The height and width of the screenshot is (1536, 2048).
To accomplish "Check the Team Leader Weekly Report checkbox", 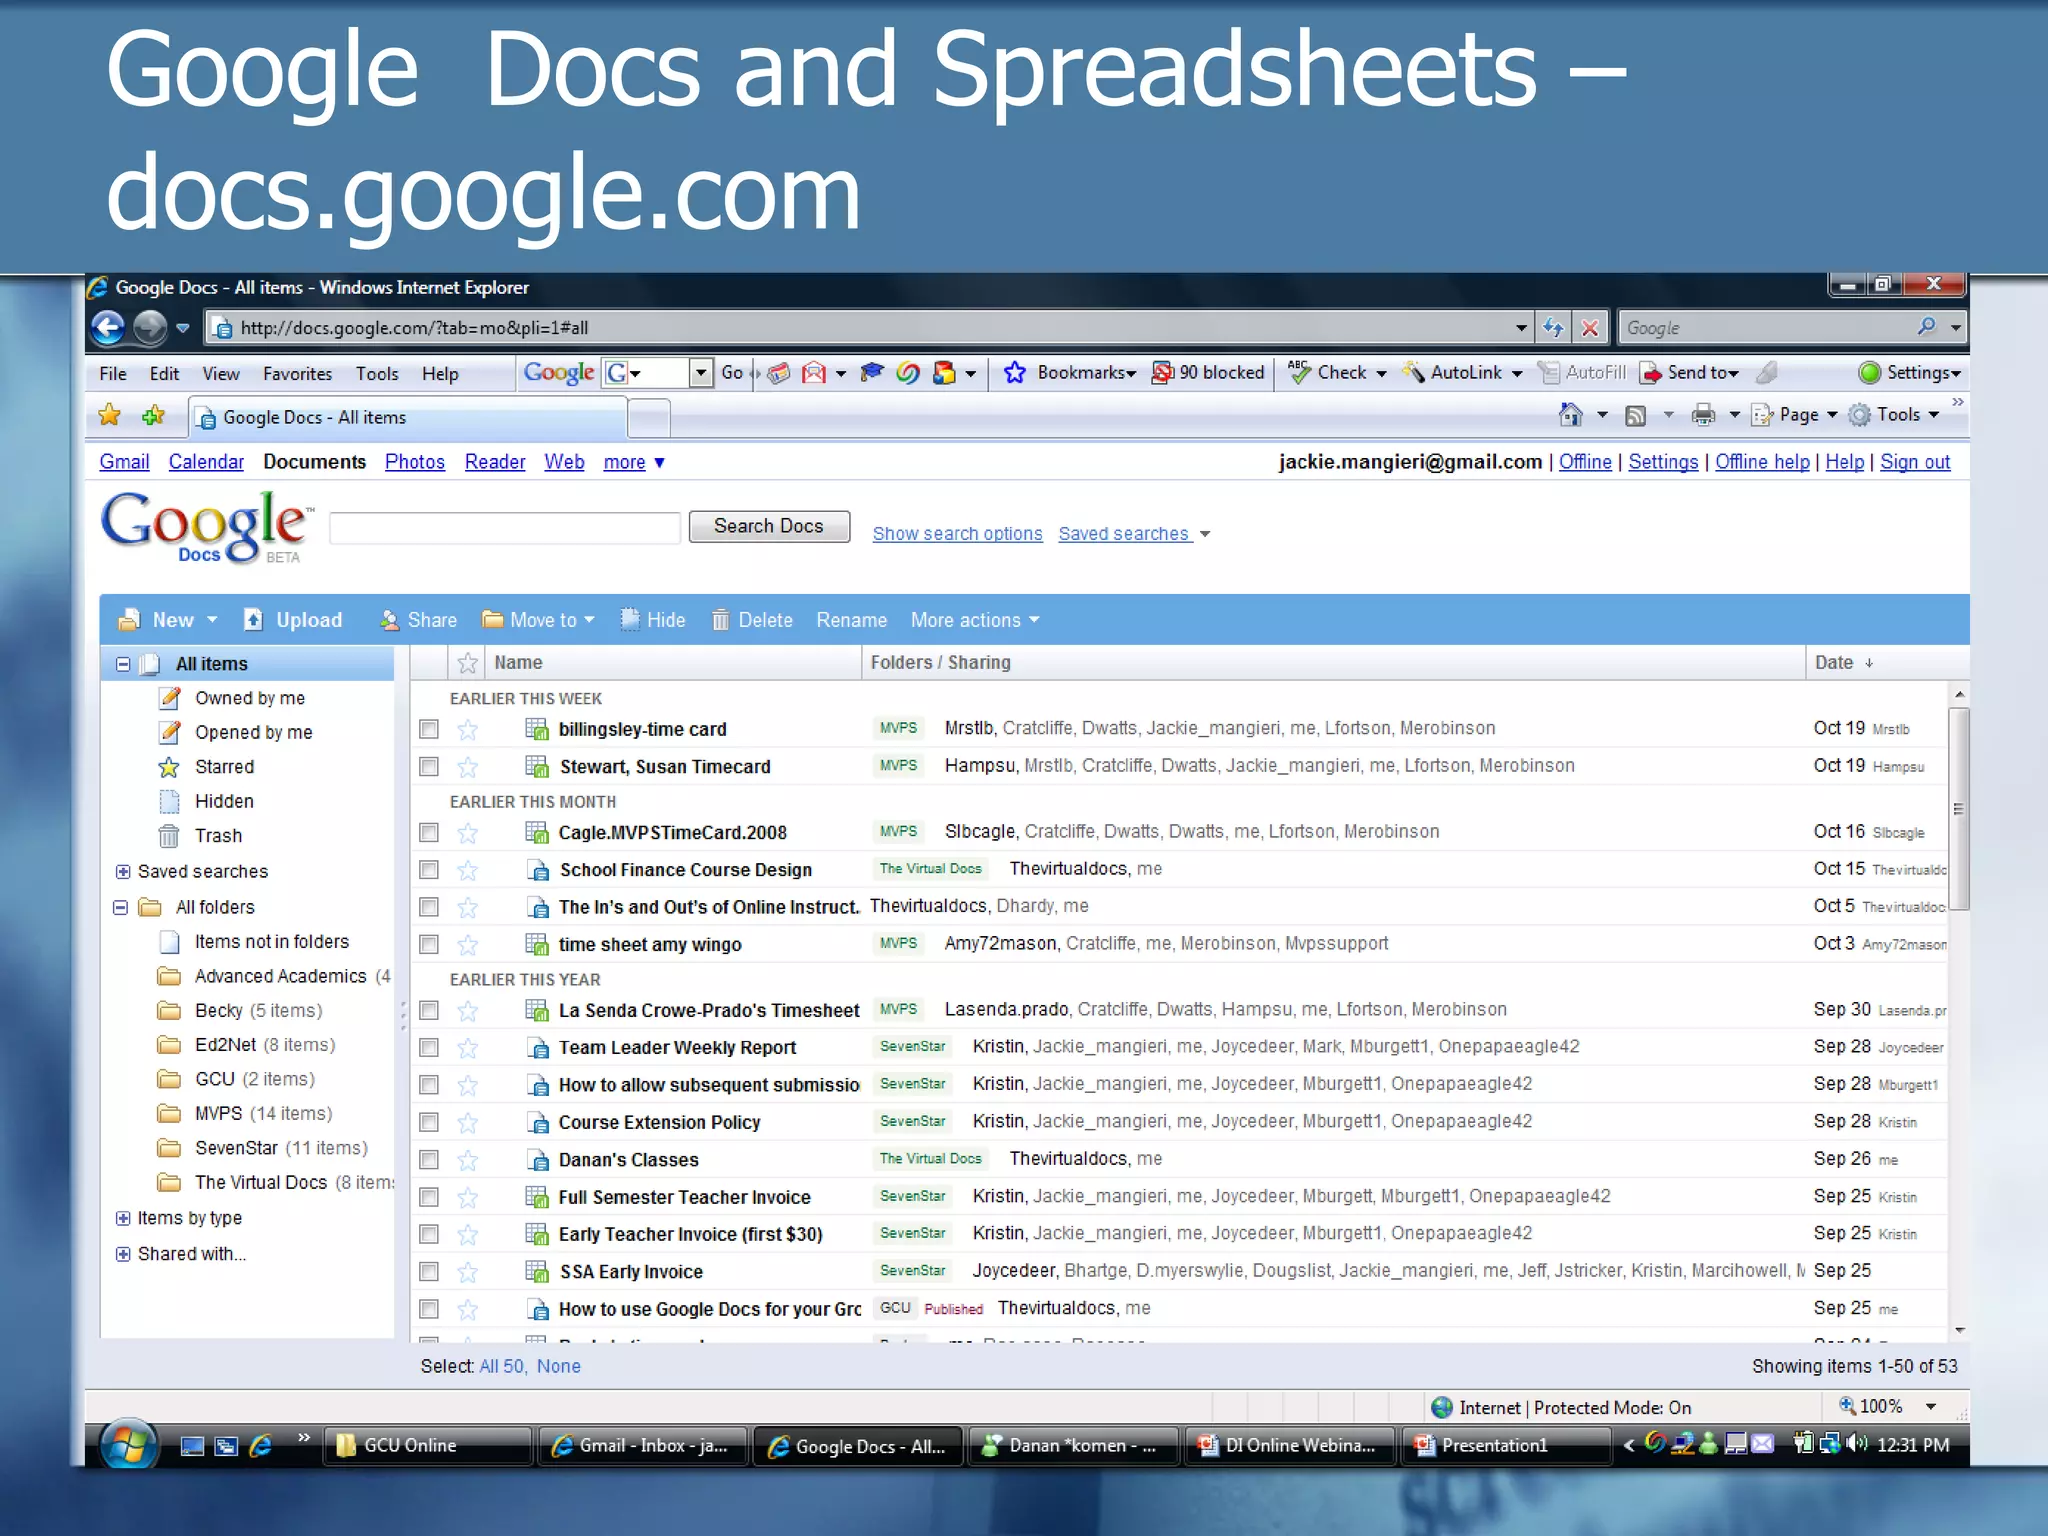I will [429, 1047].
